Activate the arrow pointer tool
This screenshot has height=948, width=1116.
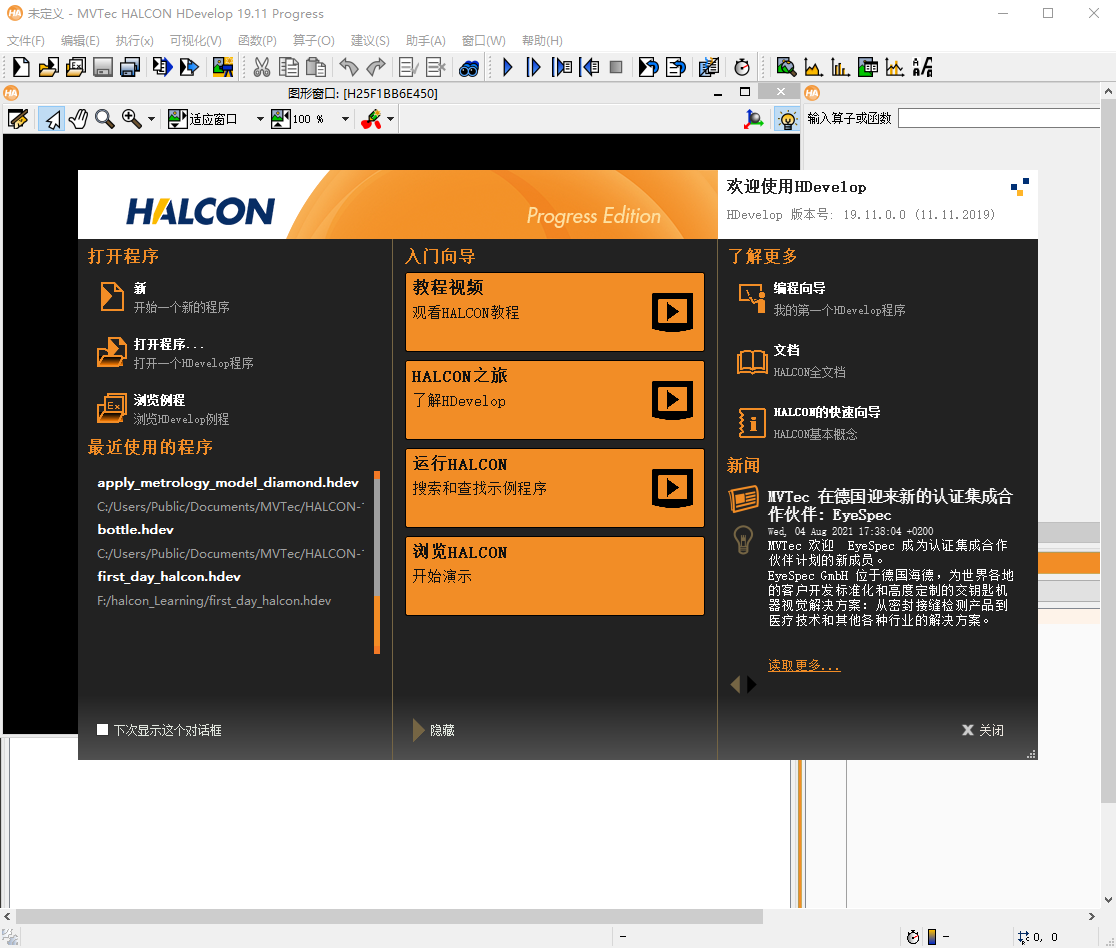point(53,118)
